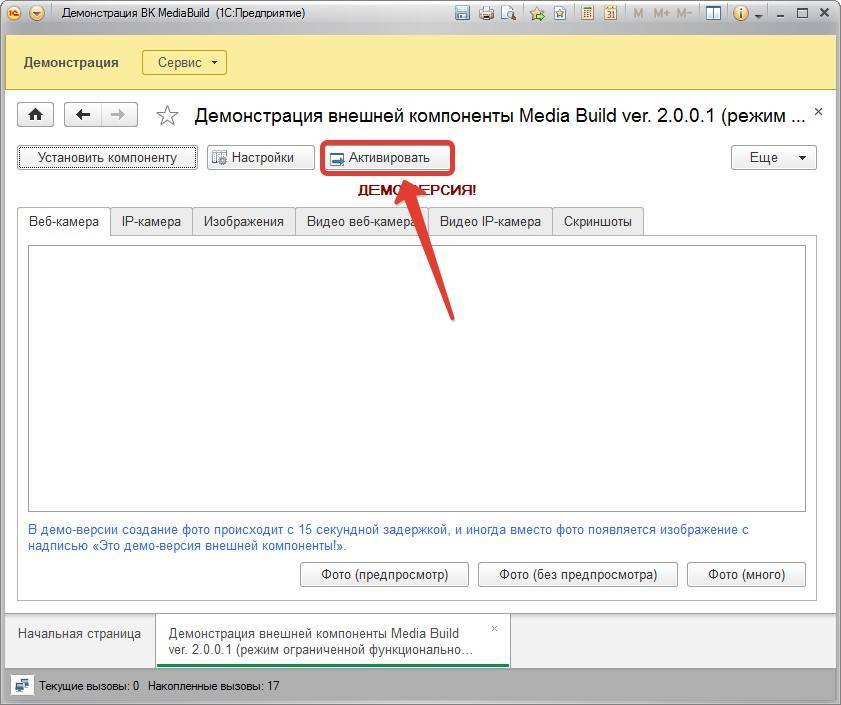Viewport: 841px width, 705px height.
Task: Switch to the IP-камера tab
Action: [x=151, y=222]
